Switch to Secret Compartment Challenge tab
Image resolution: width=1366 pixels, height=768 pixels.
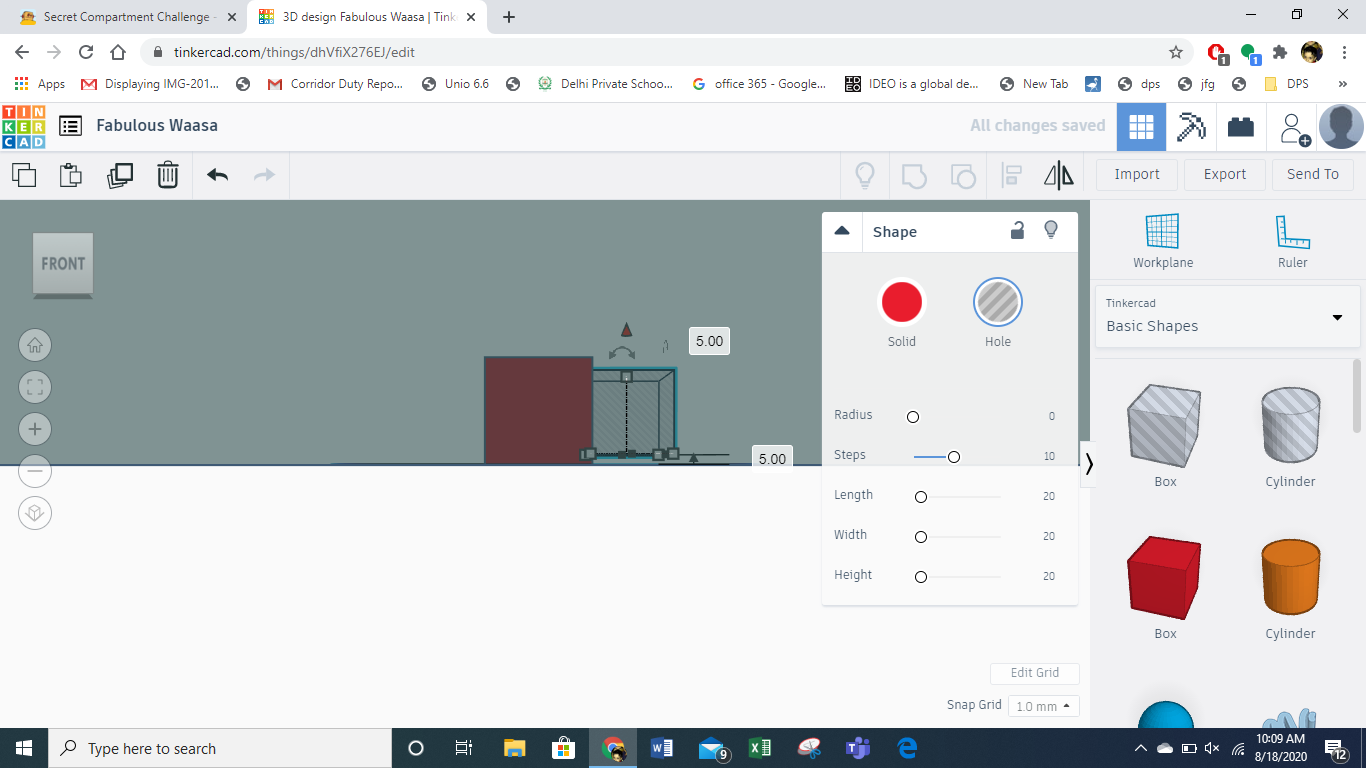[127, 17]
